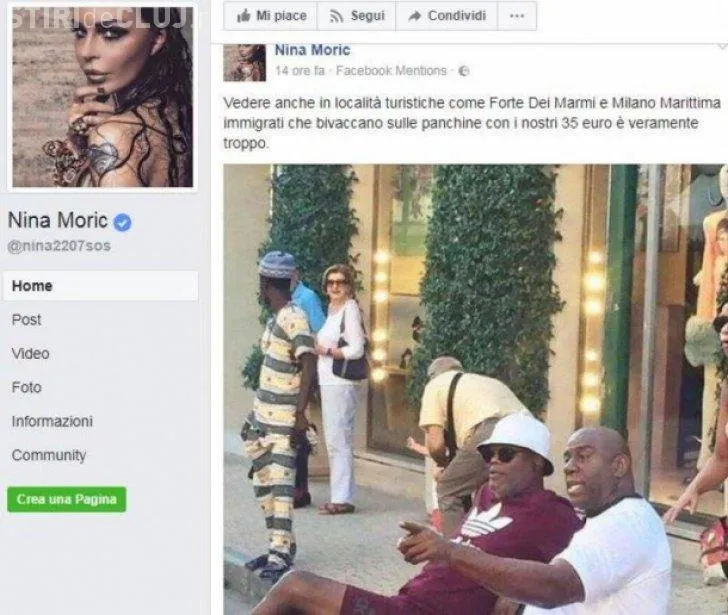Open the Informazioni page section
Viewport: 728px width, 615px height.
[x=52, y=421]
